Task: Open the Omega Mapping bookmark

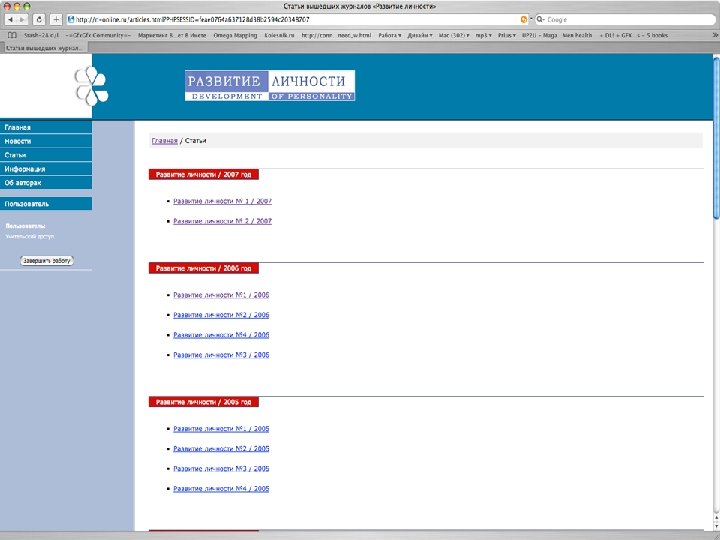Action: pos(235,35)
